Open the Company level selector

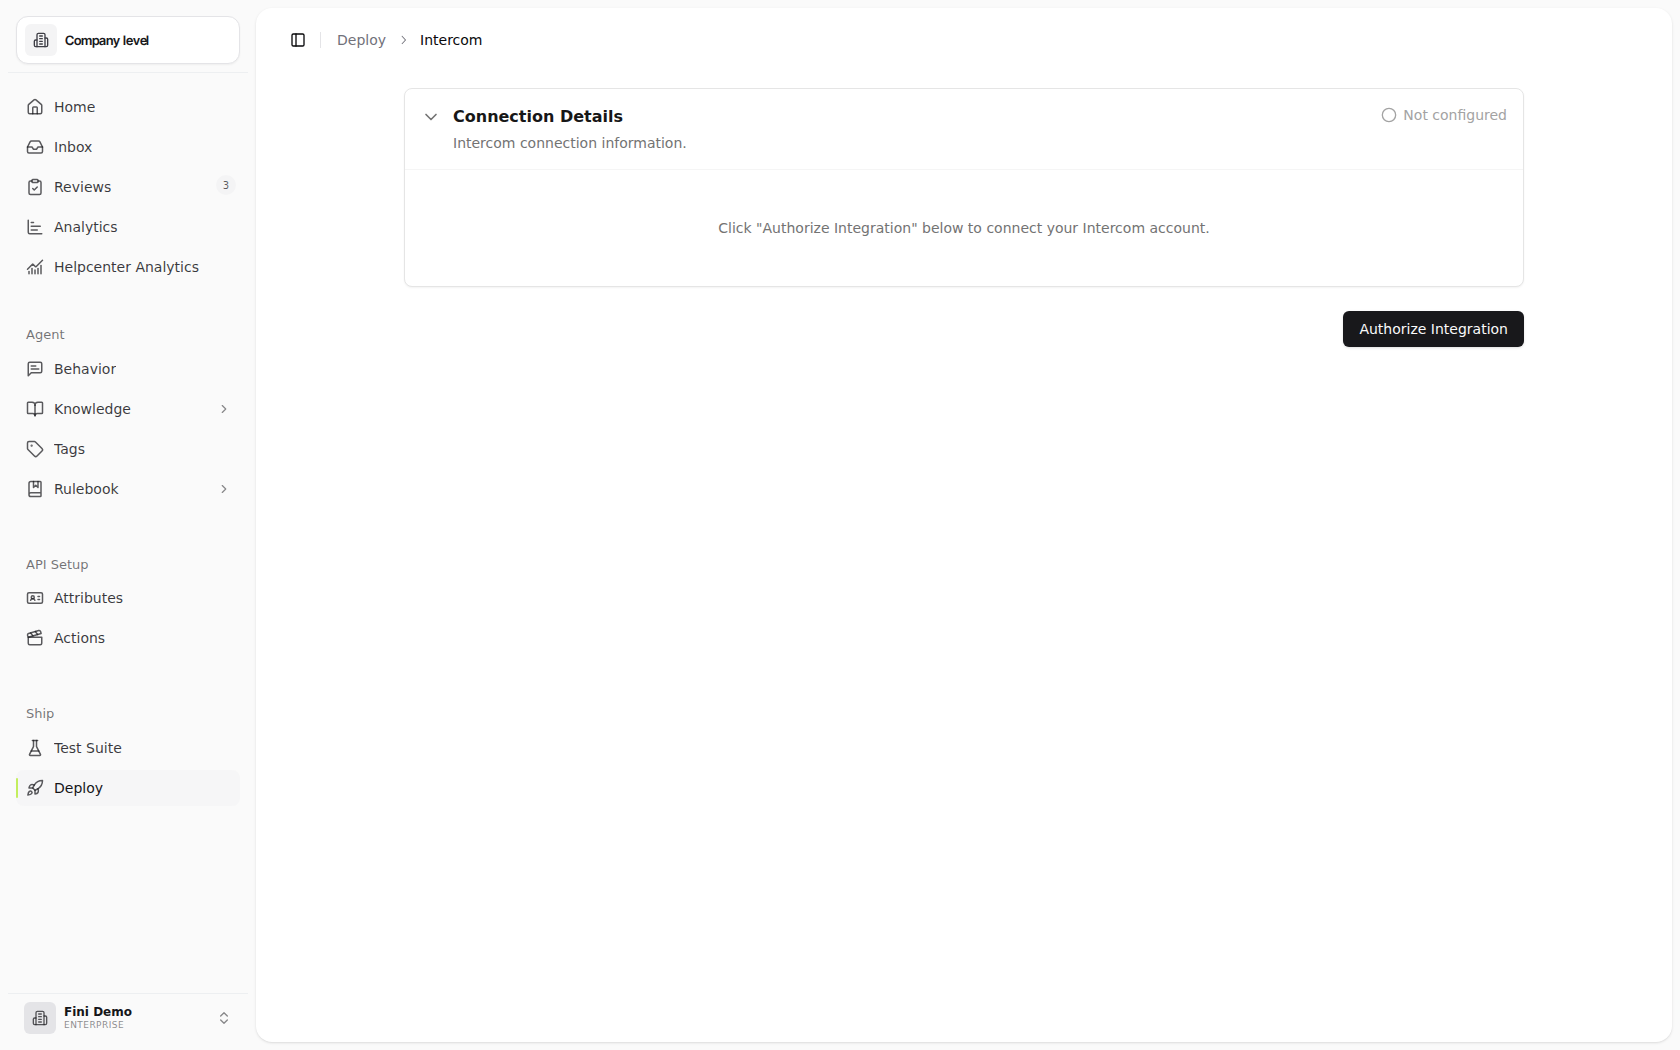click(x=128, y=40)
